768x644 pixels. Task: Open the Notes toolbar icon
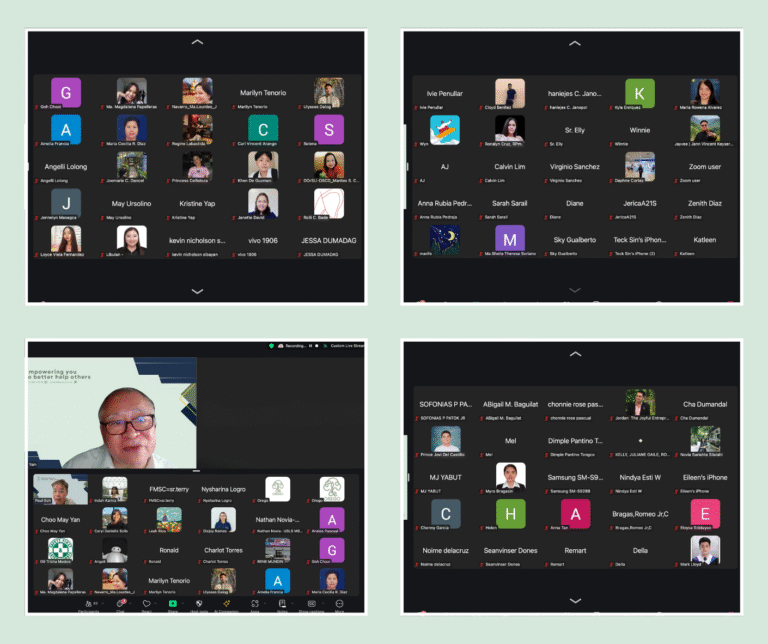pyautogui.click(x=282, y=604)
